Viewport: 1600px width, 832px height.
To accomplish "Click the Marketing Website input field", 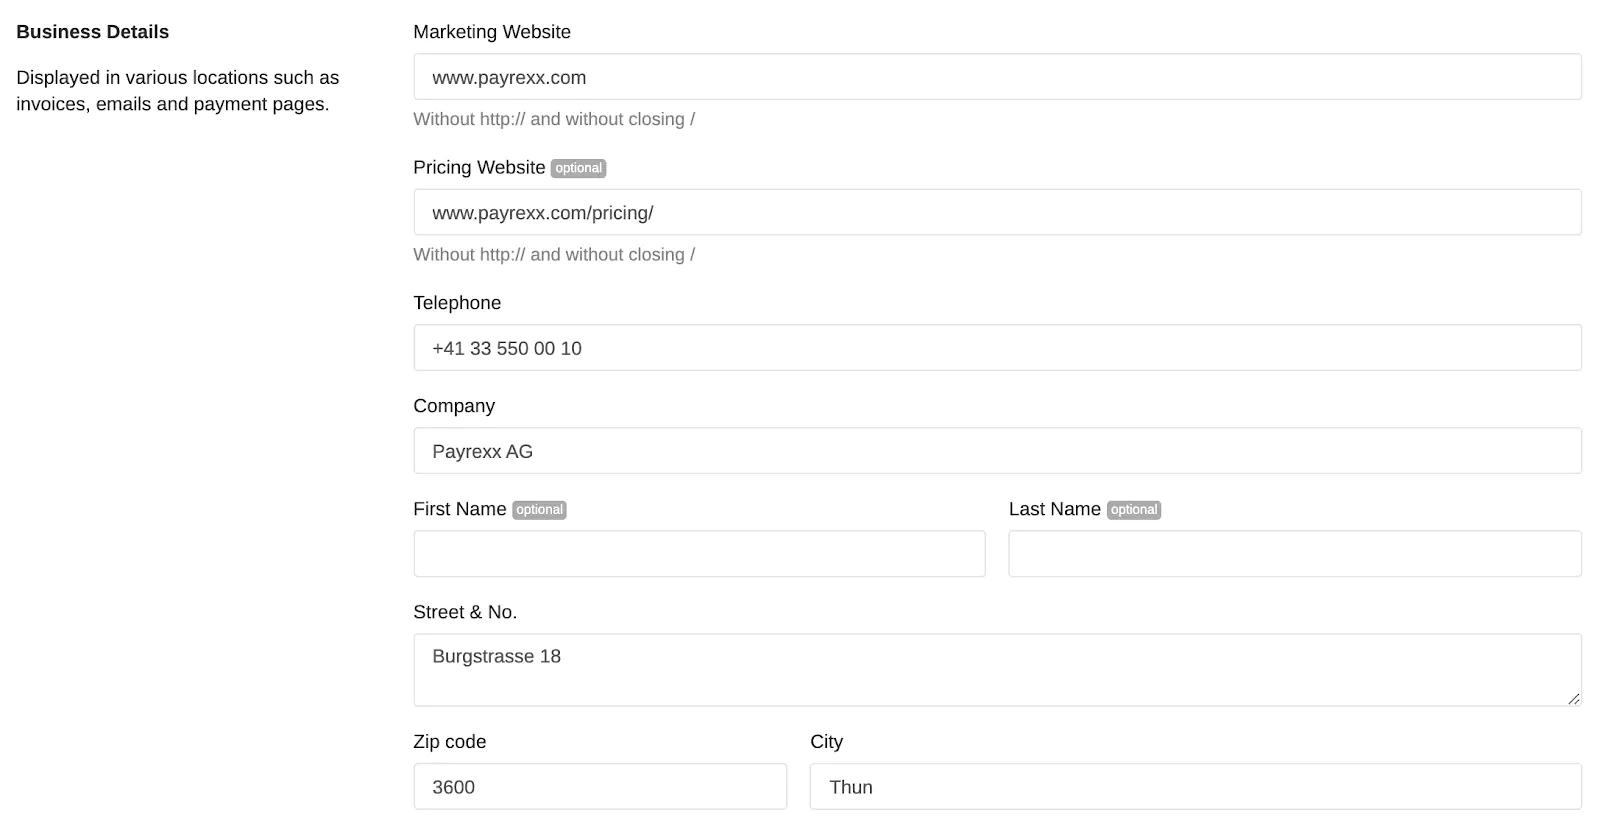I will [997, 77].
